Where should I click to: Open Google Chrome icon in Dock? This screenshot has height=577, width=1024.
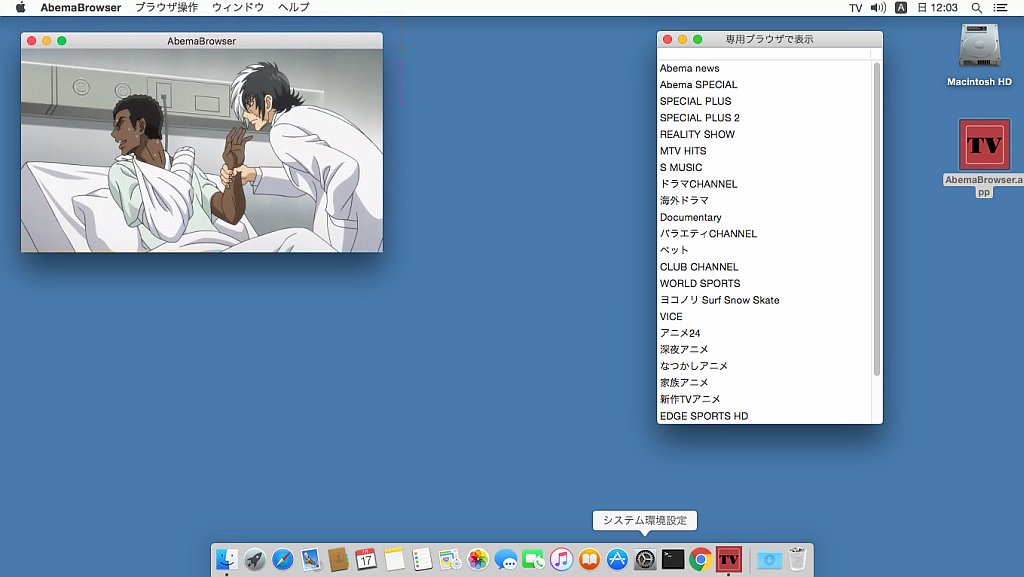pyautogui.click(x=701, y=559)
